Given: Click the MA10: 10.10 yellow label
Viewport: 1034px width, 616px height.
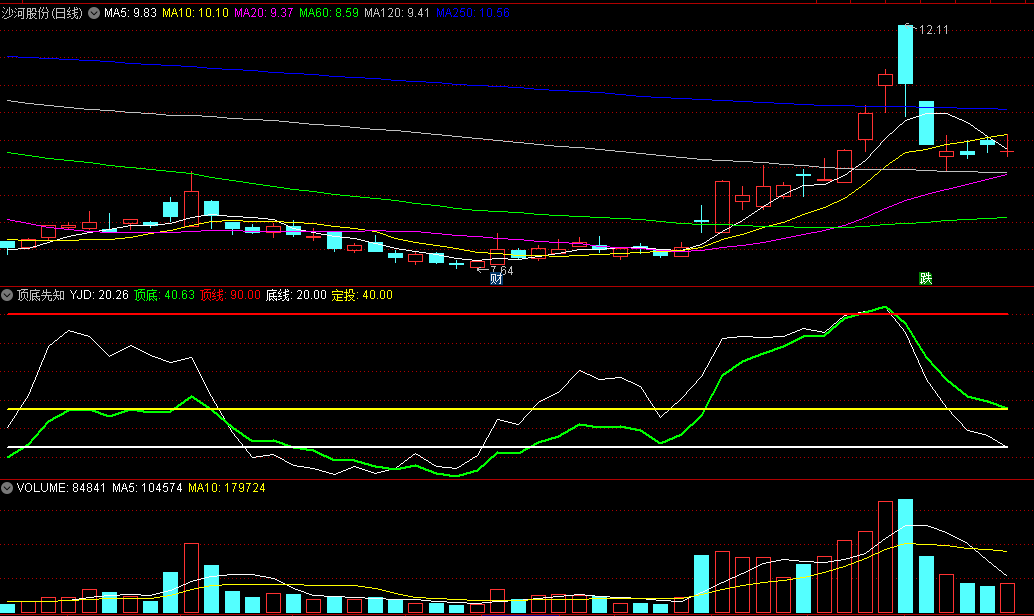Looking at the screenshot, I should tap(195, 13).
